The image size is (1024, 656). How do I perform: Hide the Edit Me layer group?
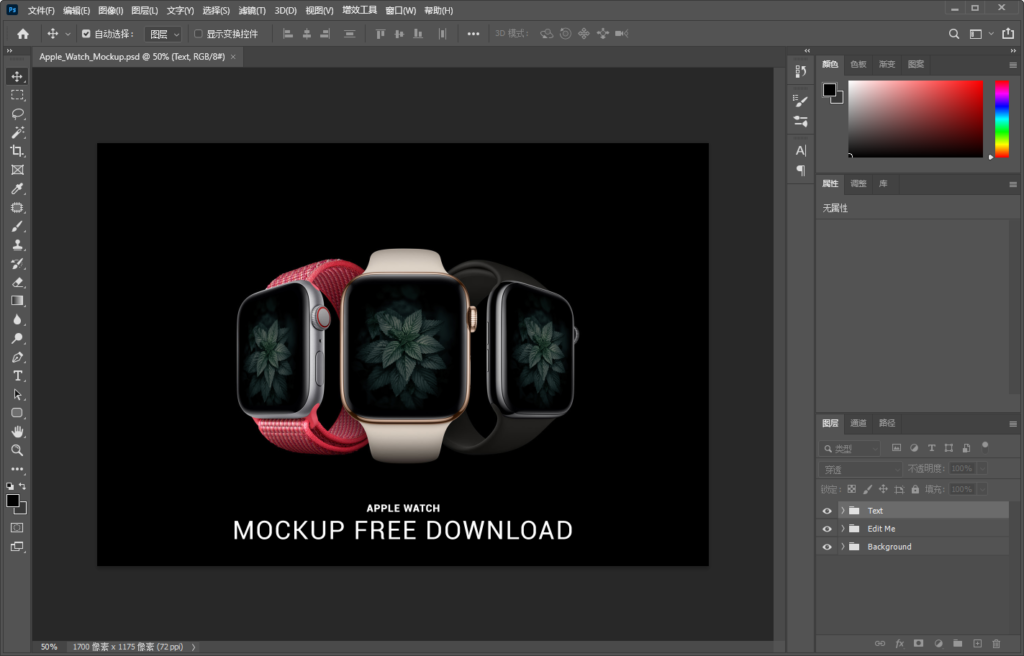(x=827, y=529)
